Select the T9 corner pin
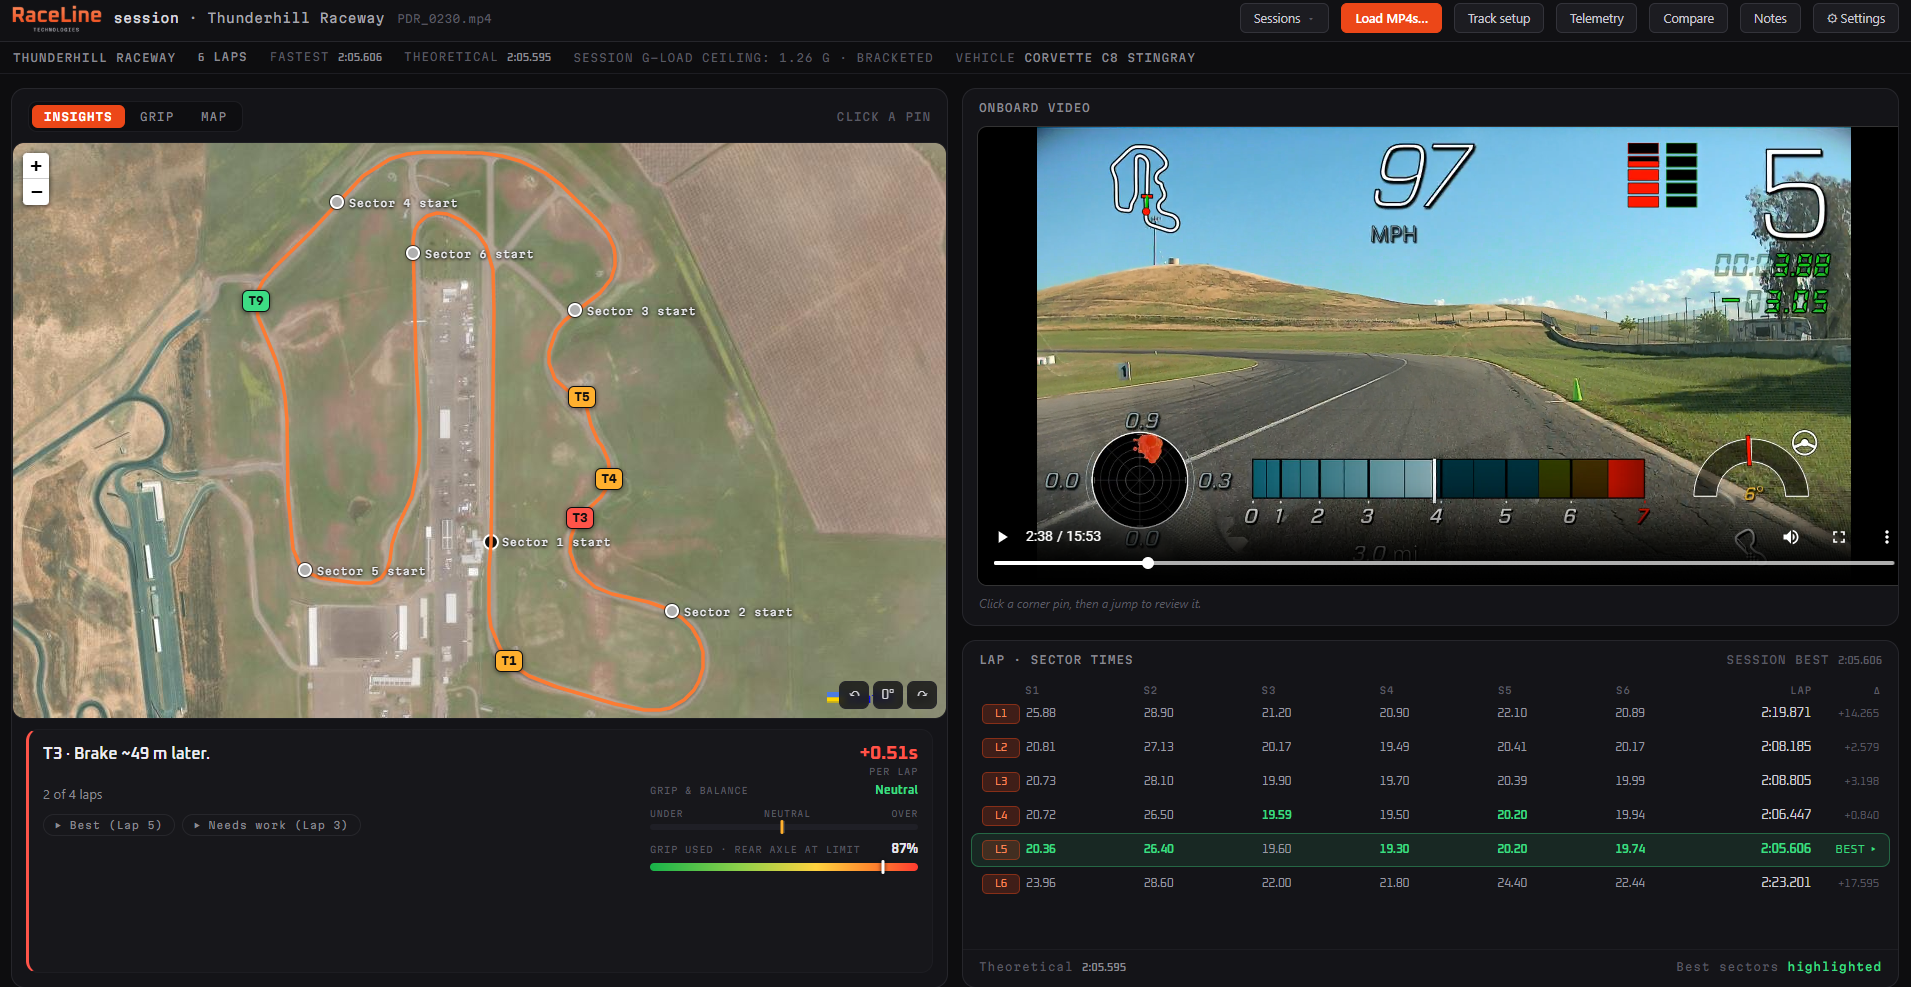The image size is (1911, 987). click(256, 301)
